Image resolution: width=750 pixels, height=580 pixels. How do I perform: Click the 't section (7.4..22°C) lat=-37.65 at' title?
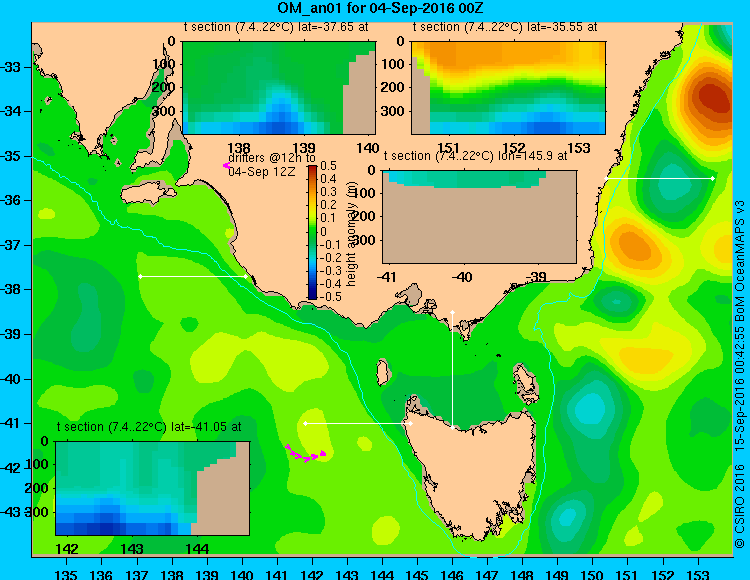[x=276, y=27]
